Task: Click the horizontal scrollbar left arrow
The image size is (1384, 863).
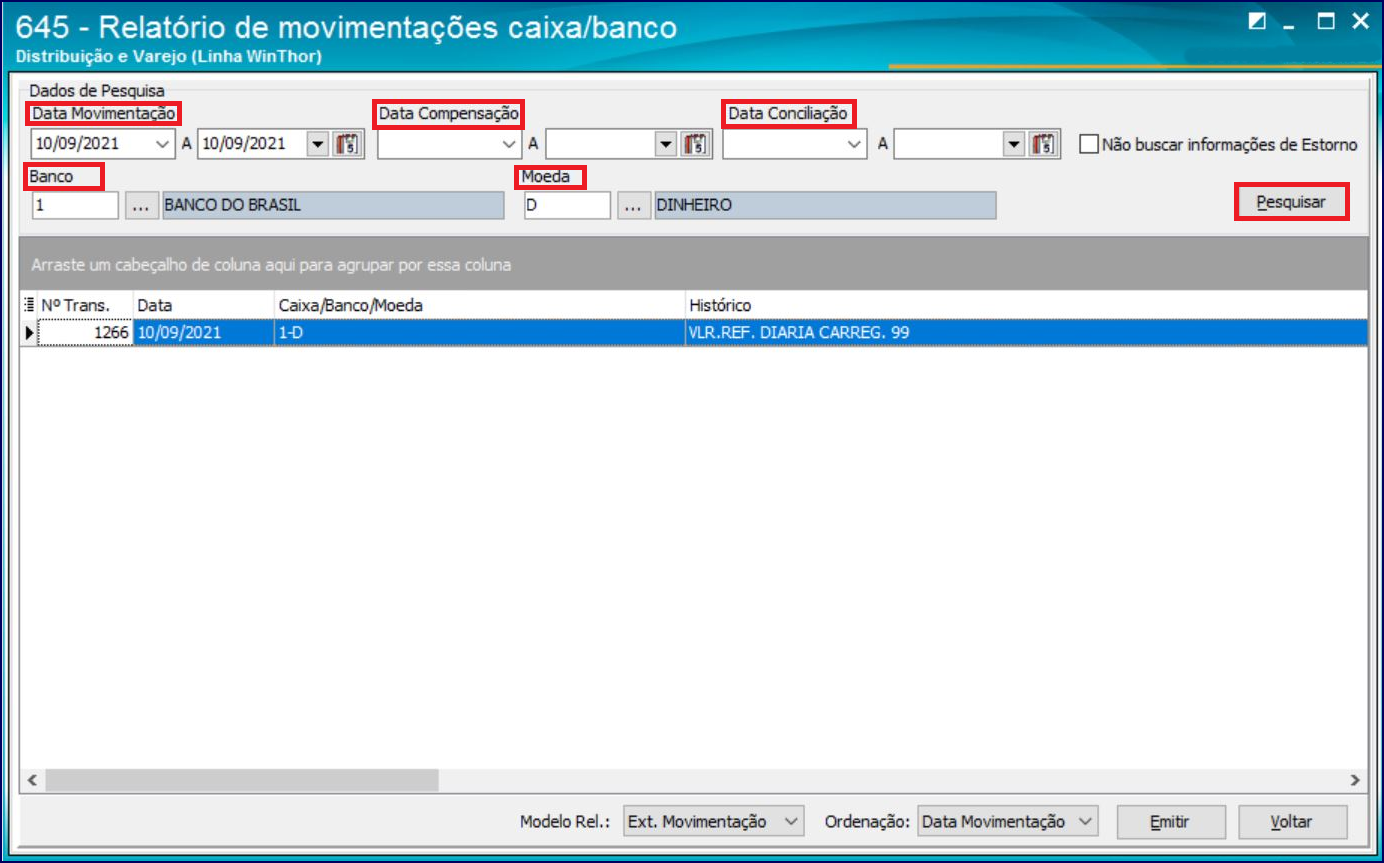Action: [30, 780]
